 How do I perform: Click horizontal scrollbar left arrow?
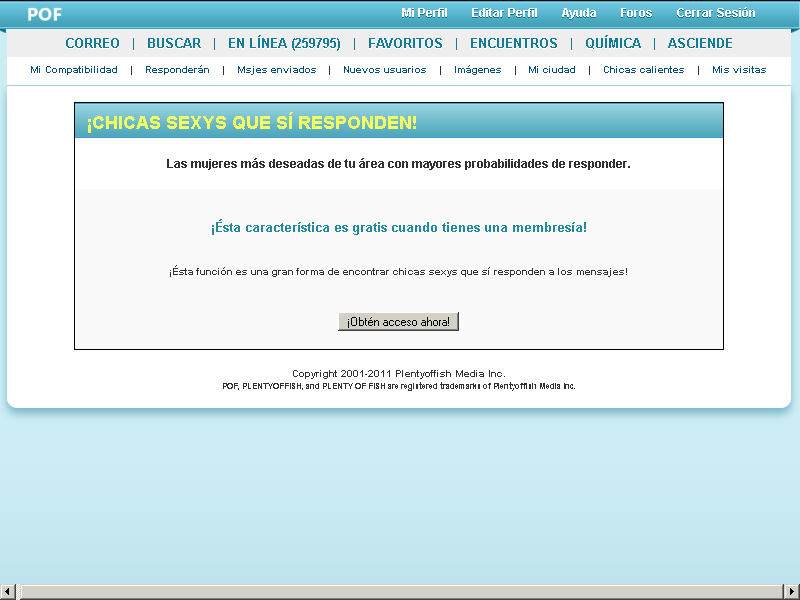pyautogui.click(x=8, y=592)
